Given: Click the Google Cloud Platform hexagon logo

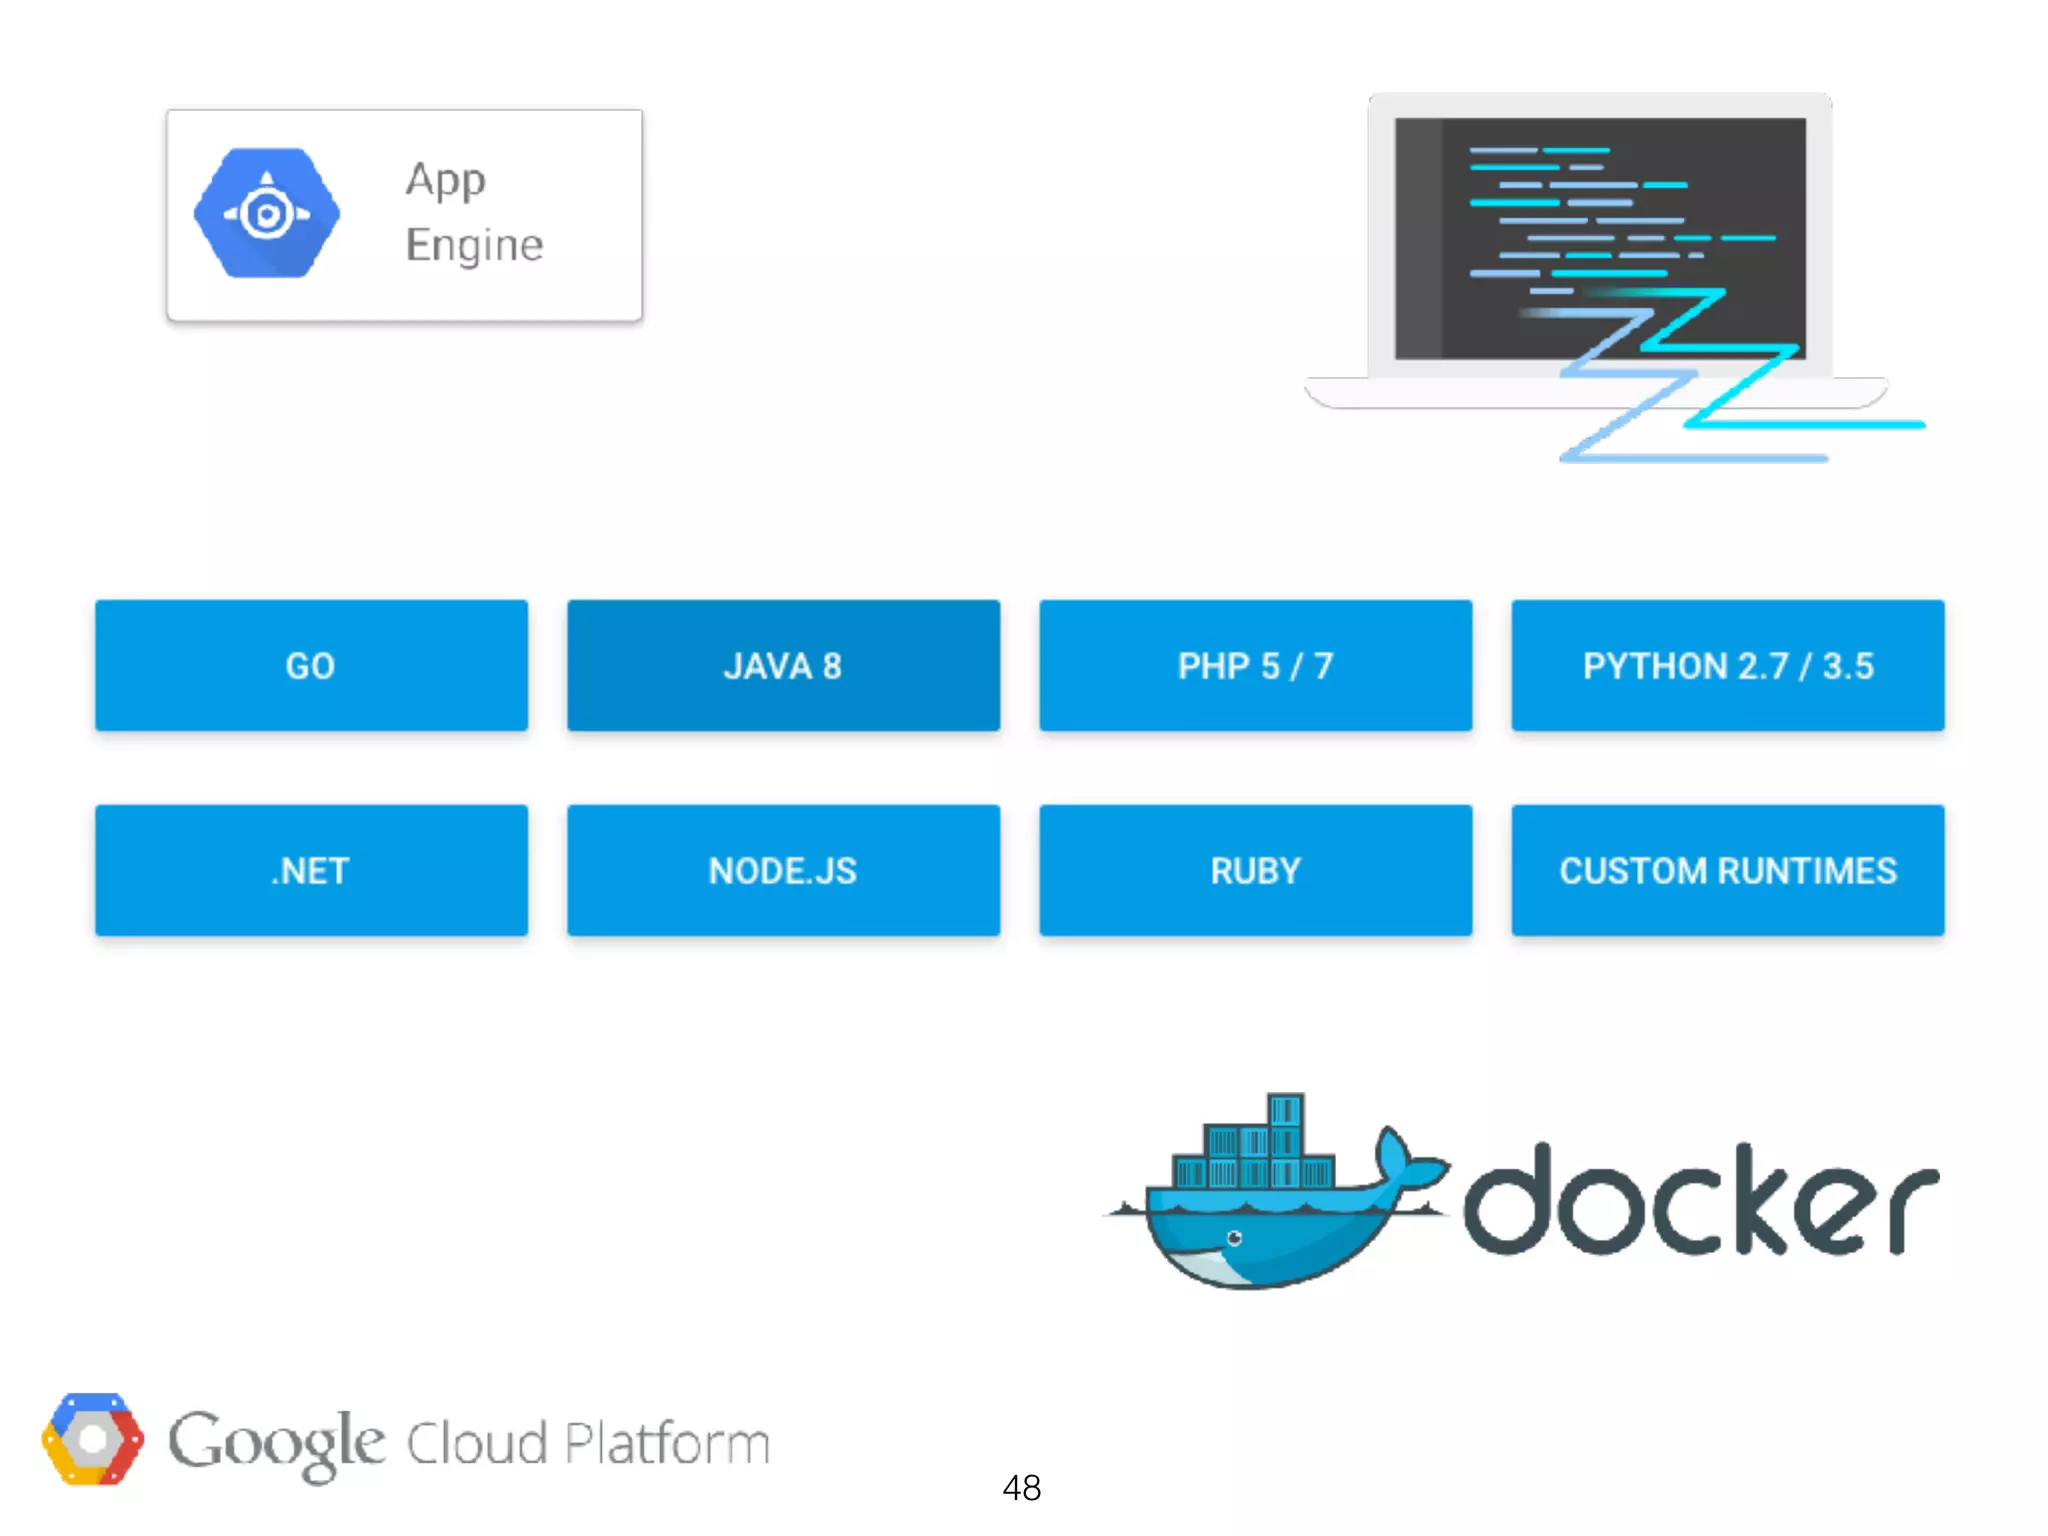Looking at the screenshot, I should [x=92, y=1439].
